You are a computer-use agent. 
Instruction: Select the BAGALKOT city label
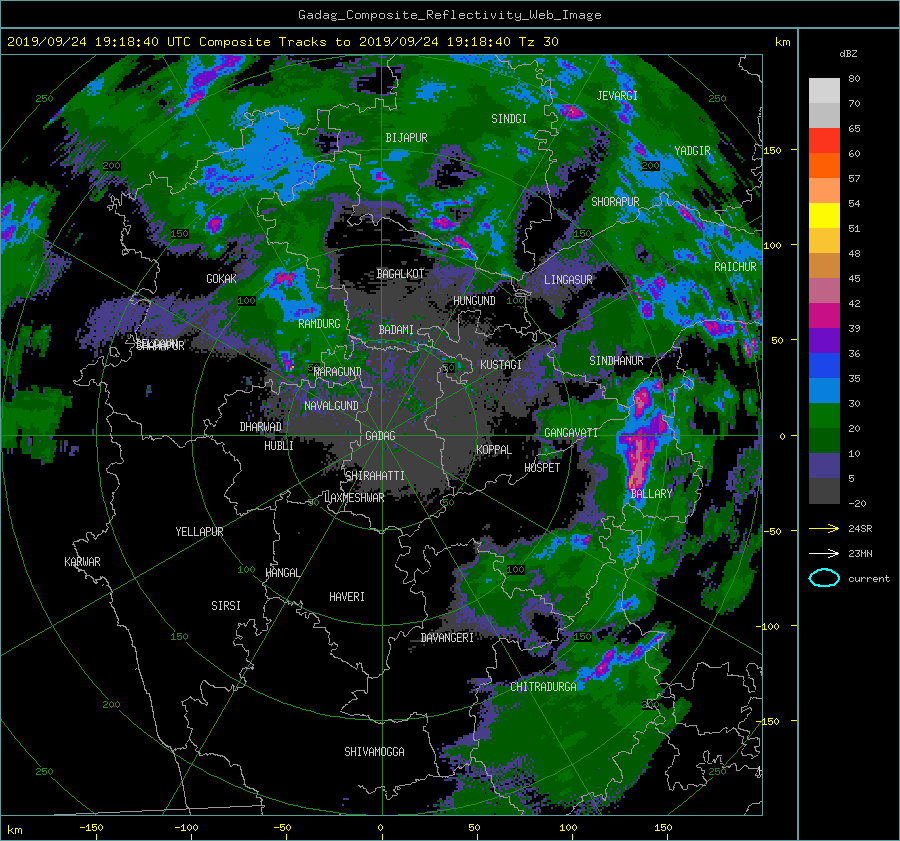point(400,274)
